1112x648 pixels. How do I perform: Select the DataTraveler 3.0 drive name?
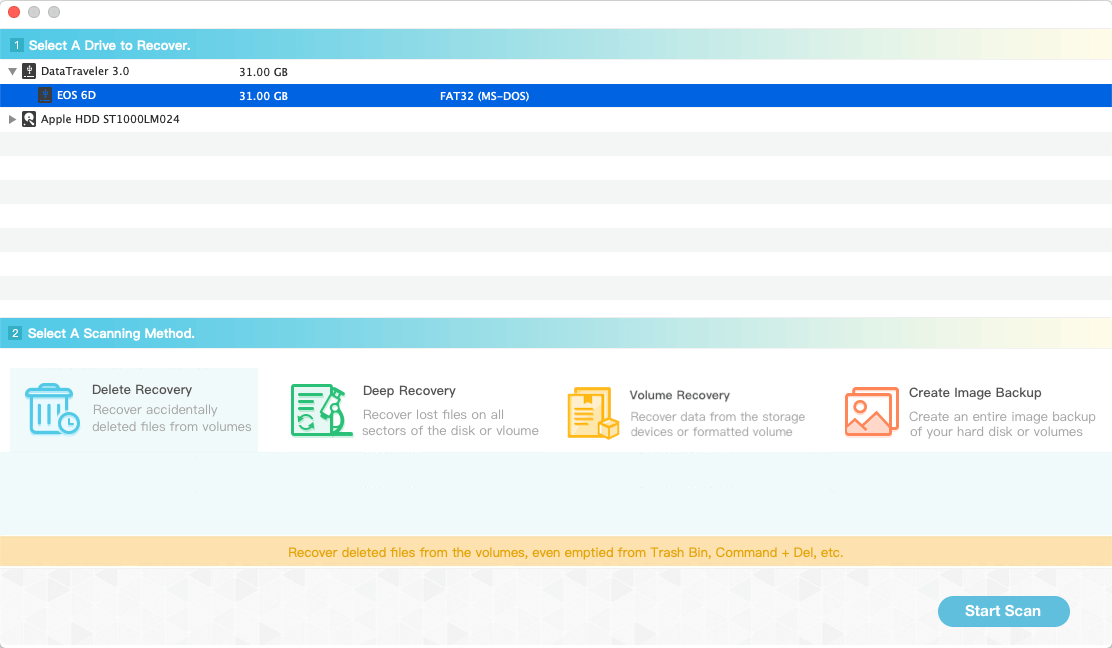pyautogui.click(x=85, y=71)
